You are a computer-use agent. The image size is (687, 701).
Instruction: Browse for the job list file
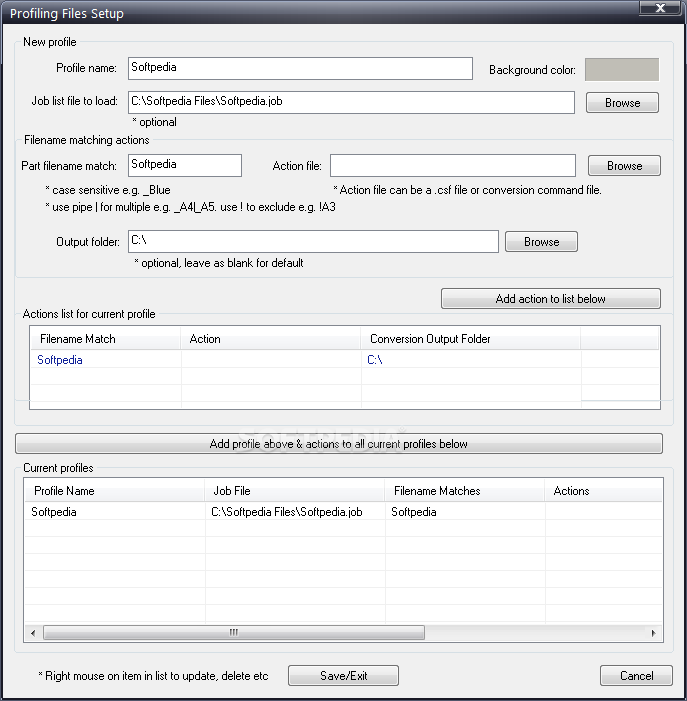tap(622, 103)
